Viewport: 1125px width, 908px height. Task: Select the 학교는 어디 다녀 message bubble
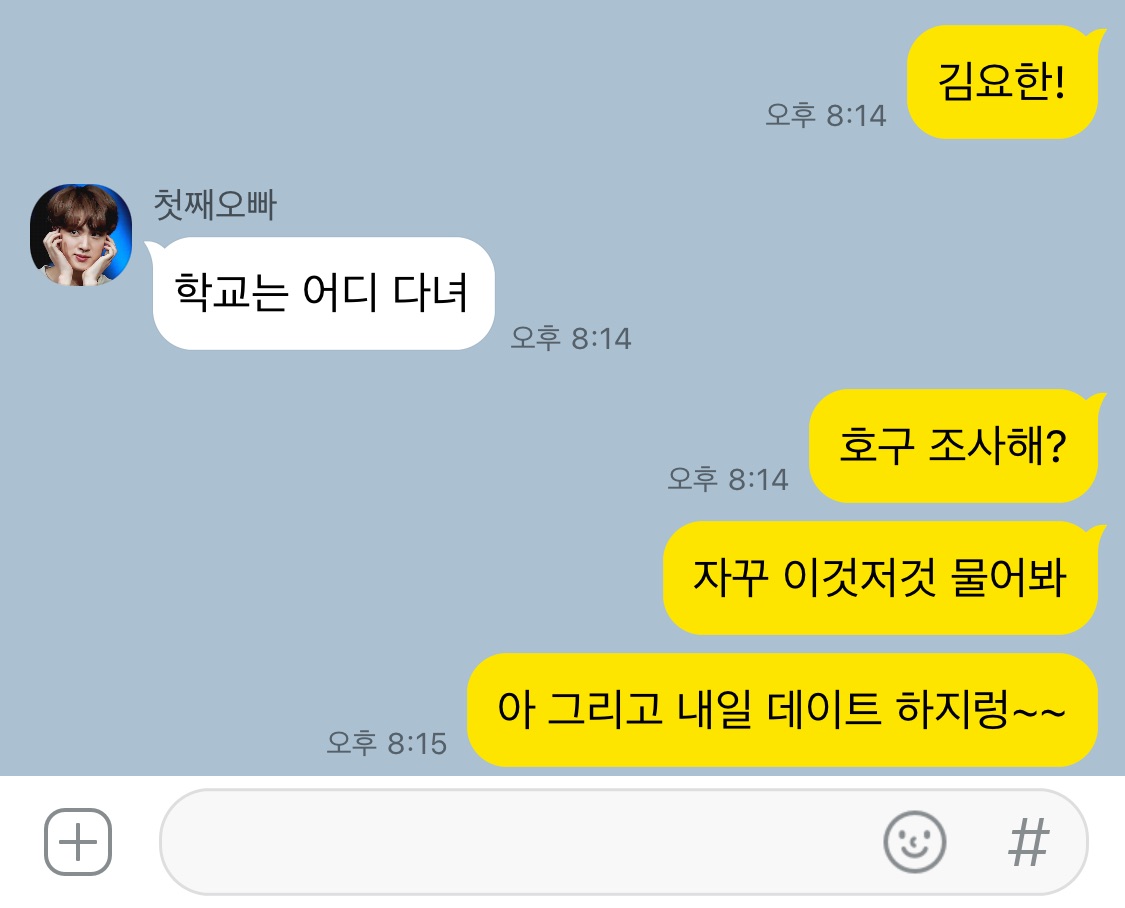[323, 293]
